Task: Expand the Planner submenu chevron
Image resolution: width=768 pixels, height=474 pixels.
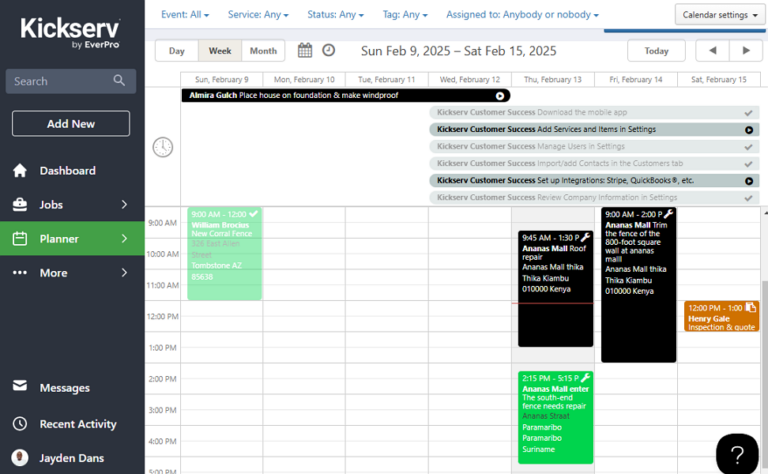Action: [124, 238]
